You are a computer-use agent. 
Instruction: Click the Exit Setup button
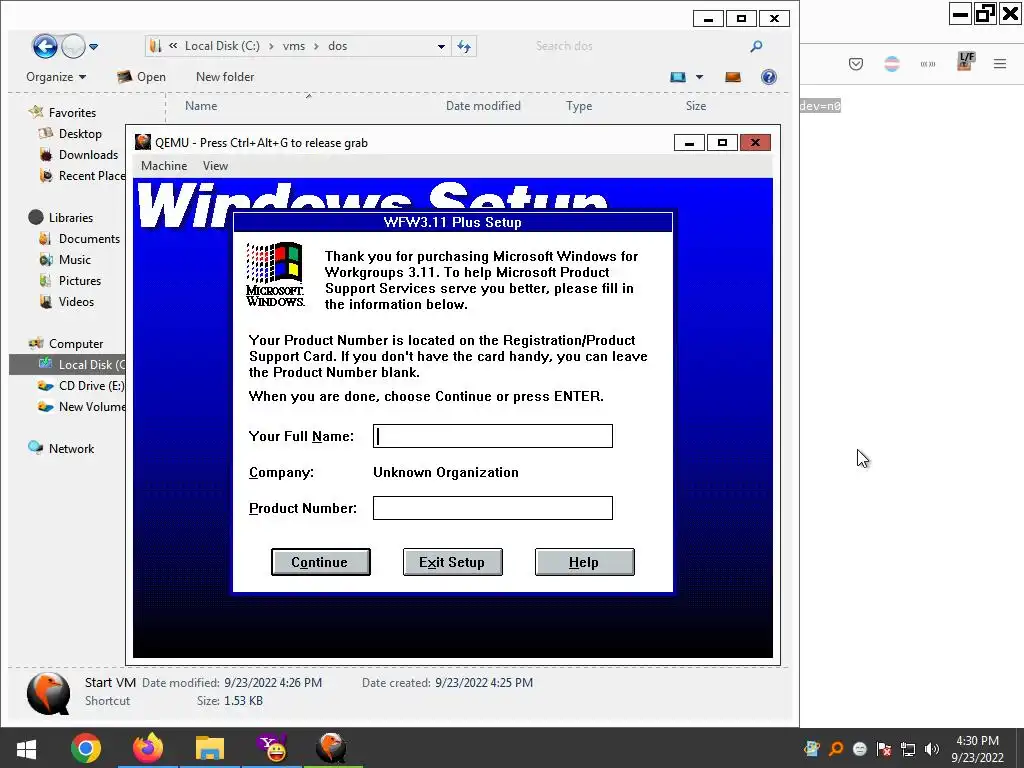(x=453, y=562)
